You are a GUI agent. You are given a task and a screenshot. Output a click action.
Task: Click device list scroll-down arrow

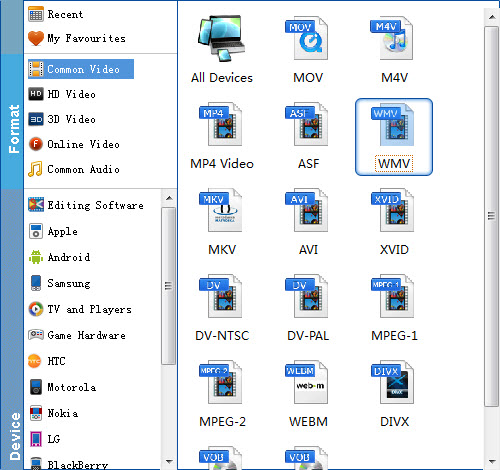[169, 462]
